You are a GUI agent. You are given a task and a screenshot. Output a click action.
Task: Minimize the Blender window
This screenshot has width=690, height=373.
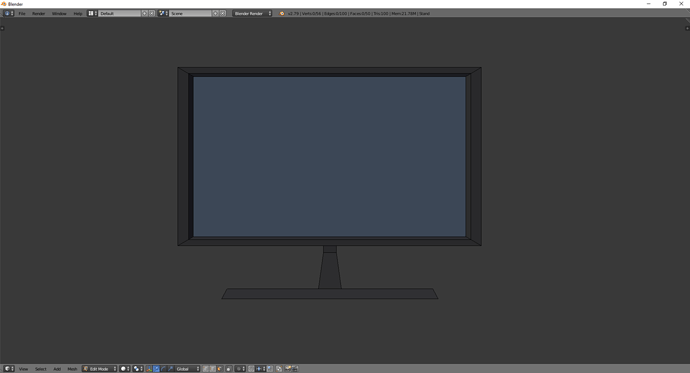click(x=649, y=4)
